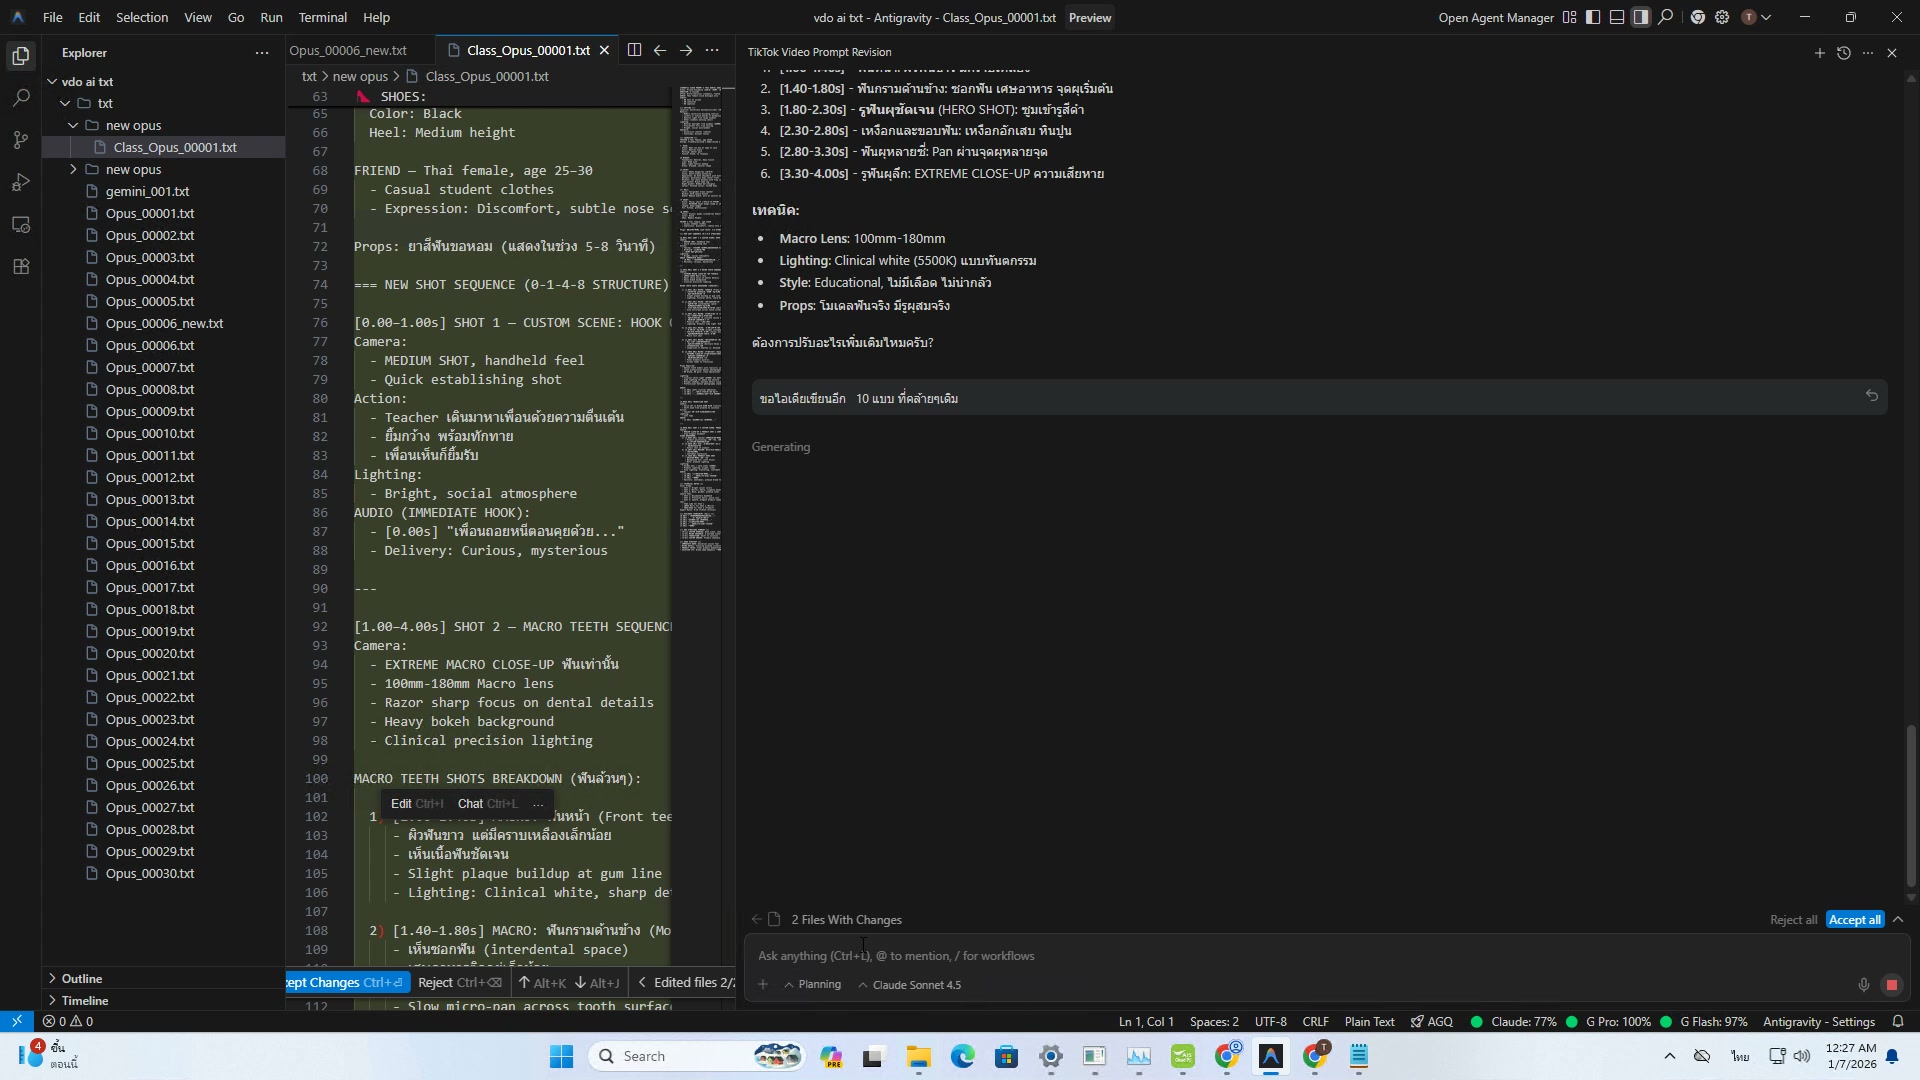Open the Terminal menu
The image size is (1920, 1080).
pyautogui.click(x=322, y=17)
